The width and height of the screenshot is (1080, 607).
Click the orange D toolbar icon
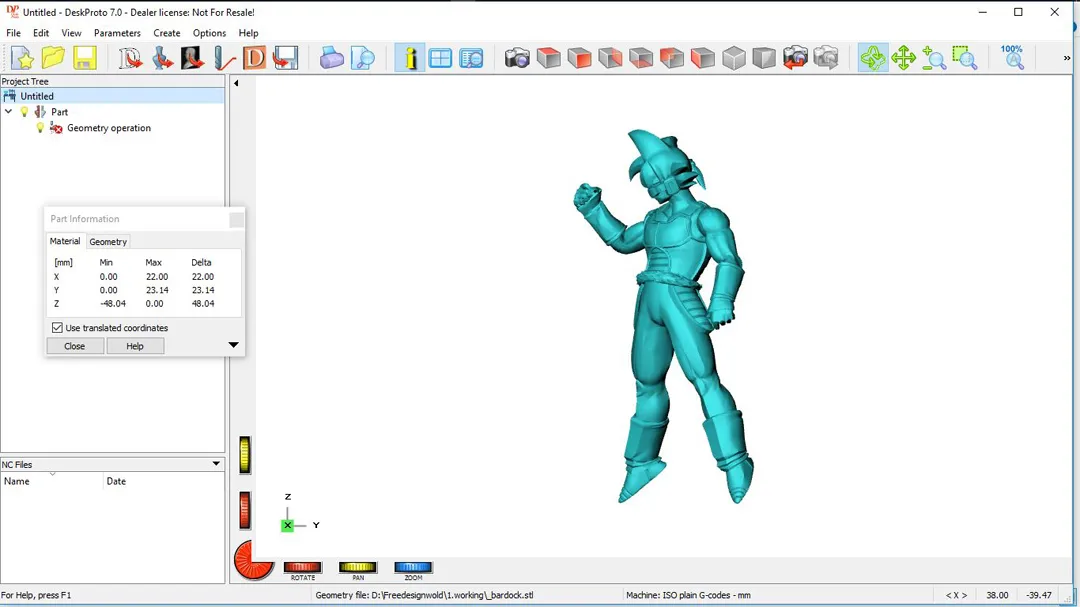coord(254,58)
